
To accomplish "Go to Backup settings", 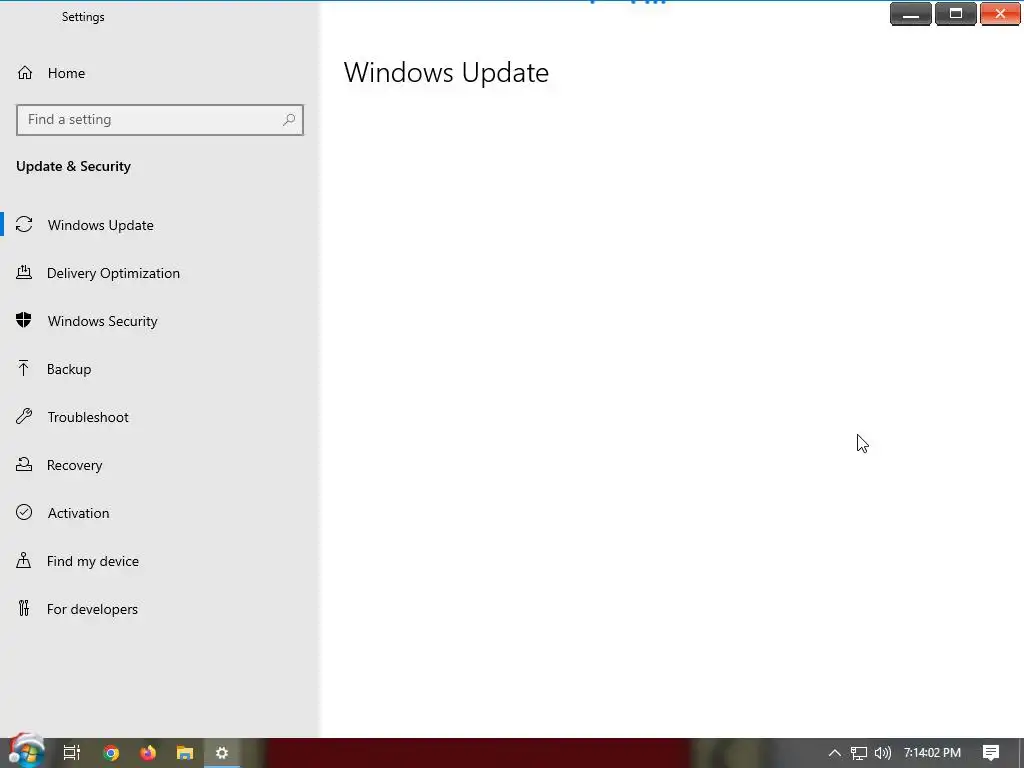I will pyautogui.click(x=160, y=369).
